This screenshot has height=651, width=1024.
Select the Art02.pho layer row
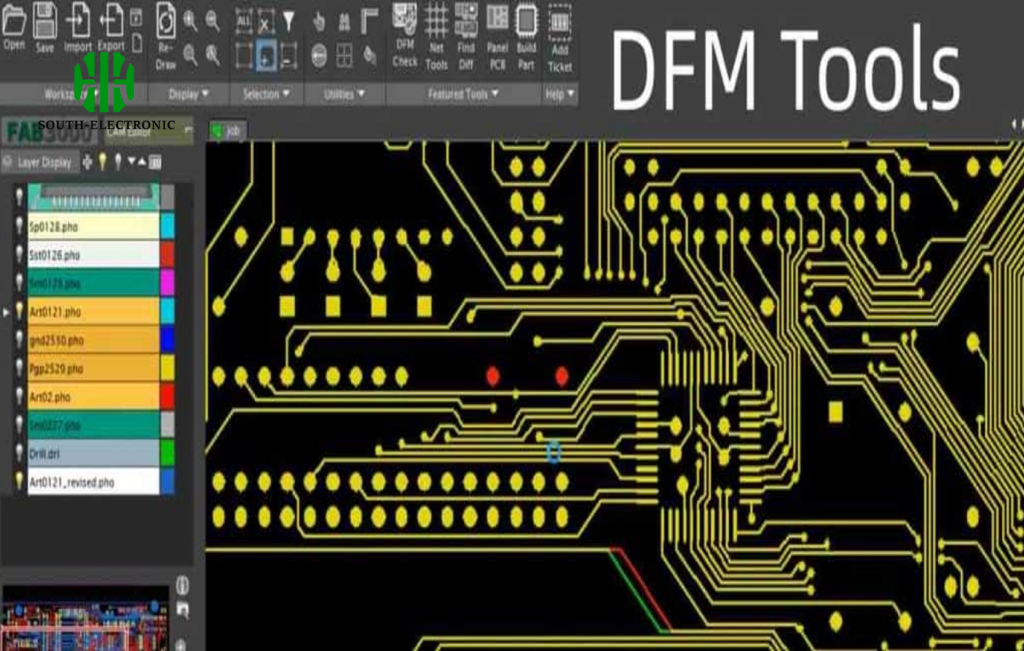[93, 396]
